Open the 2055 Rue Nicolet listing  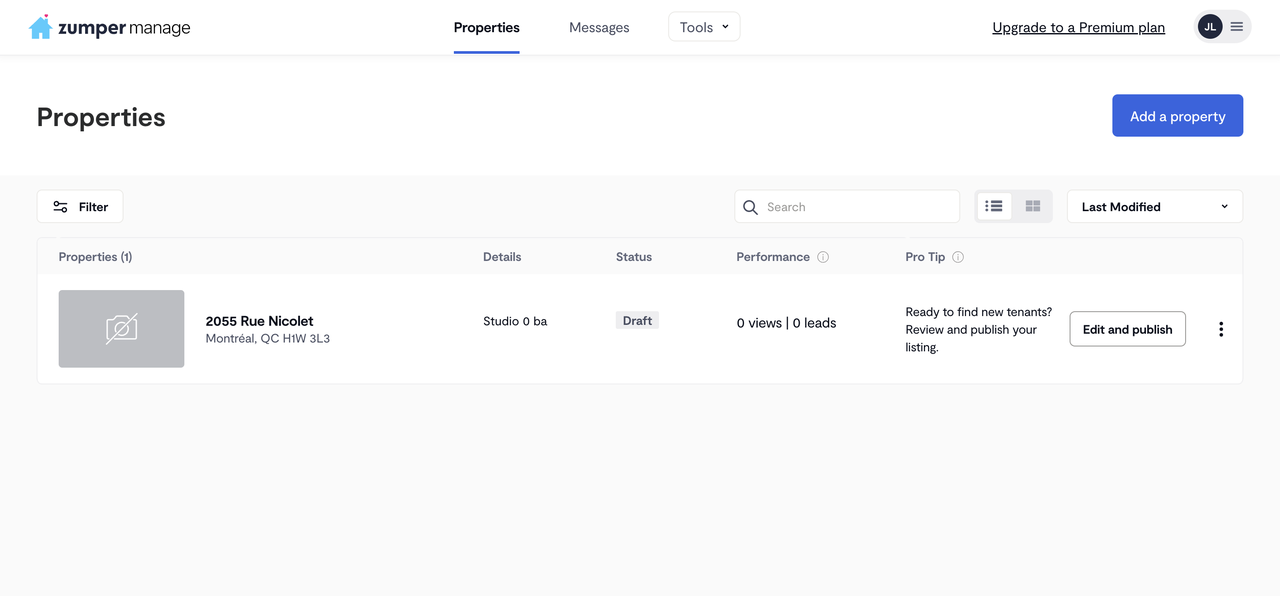(x=259, y=321)
